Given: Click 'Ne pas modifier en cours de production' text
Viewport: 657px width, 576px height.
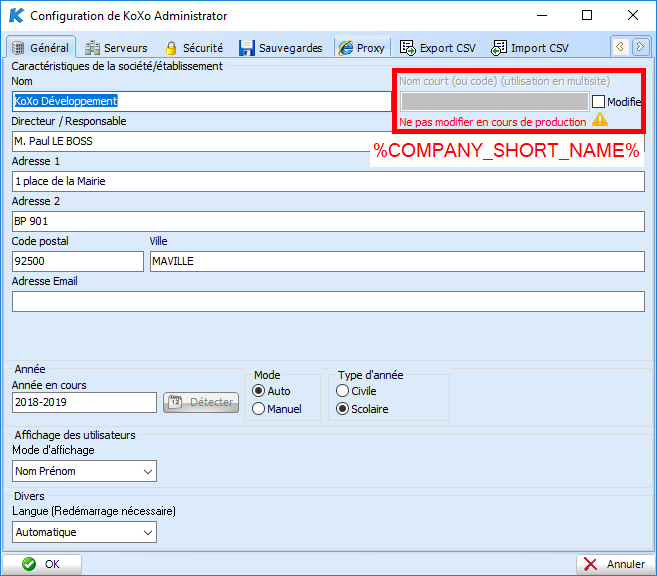Looking at the screenshot, I should (492, 122).
